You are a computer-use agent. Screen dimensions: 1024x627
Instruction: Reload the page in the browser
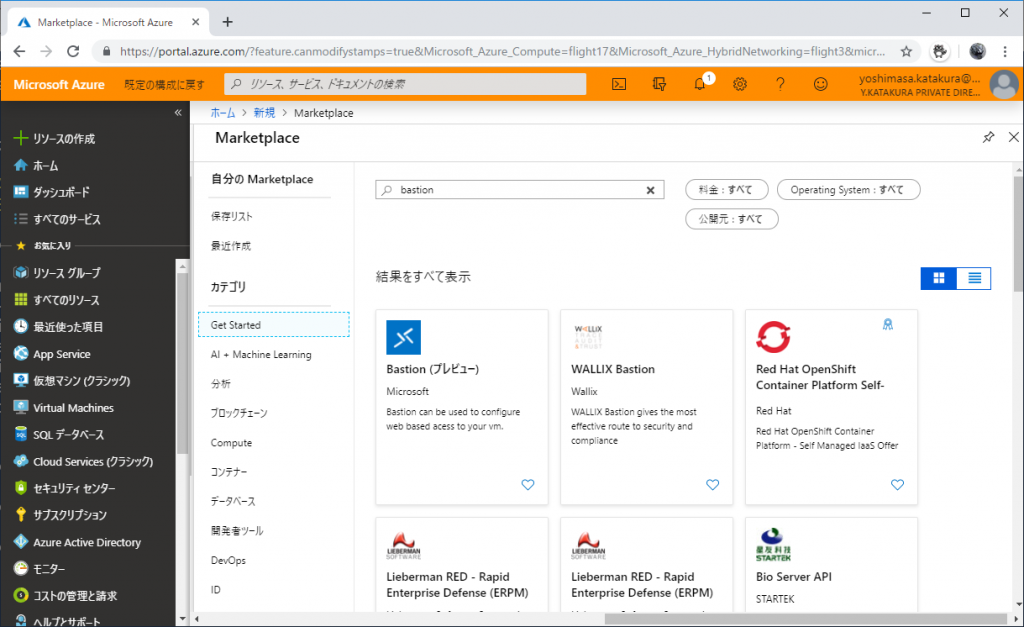click(73, 51)
